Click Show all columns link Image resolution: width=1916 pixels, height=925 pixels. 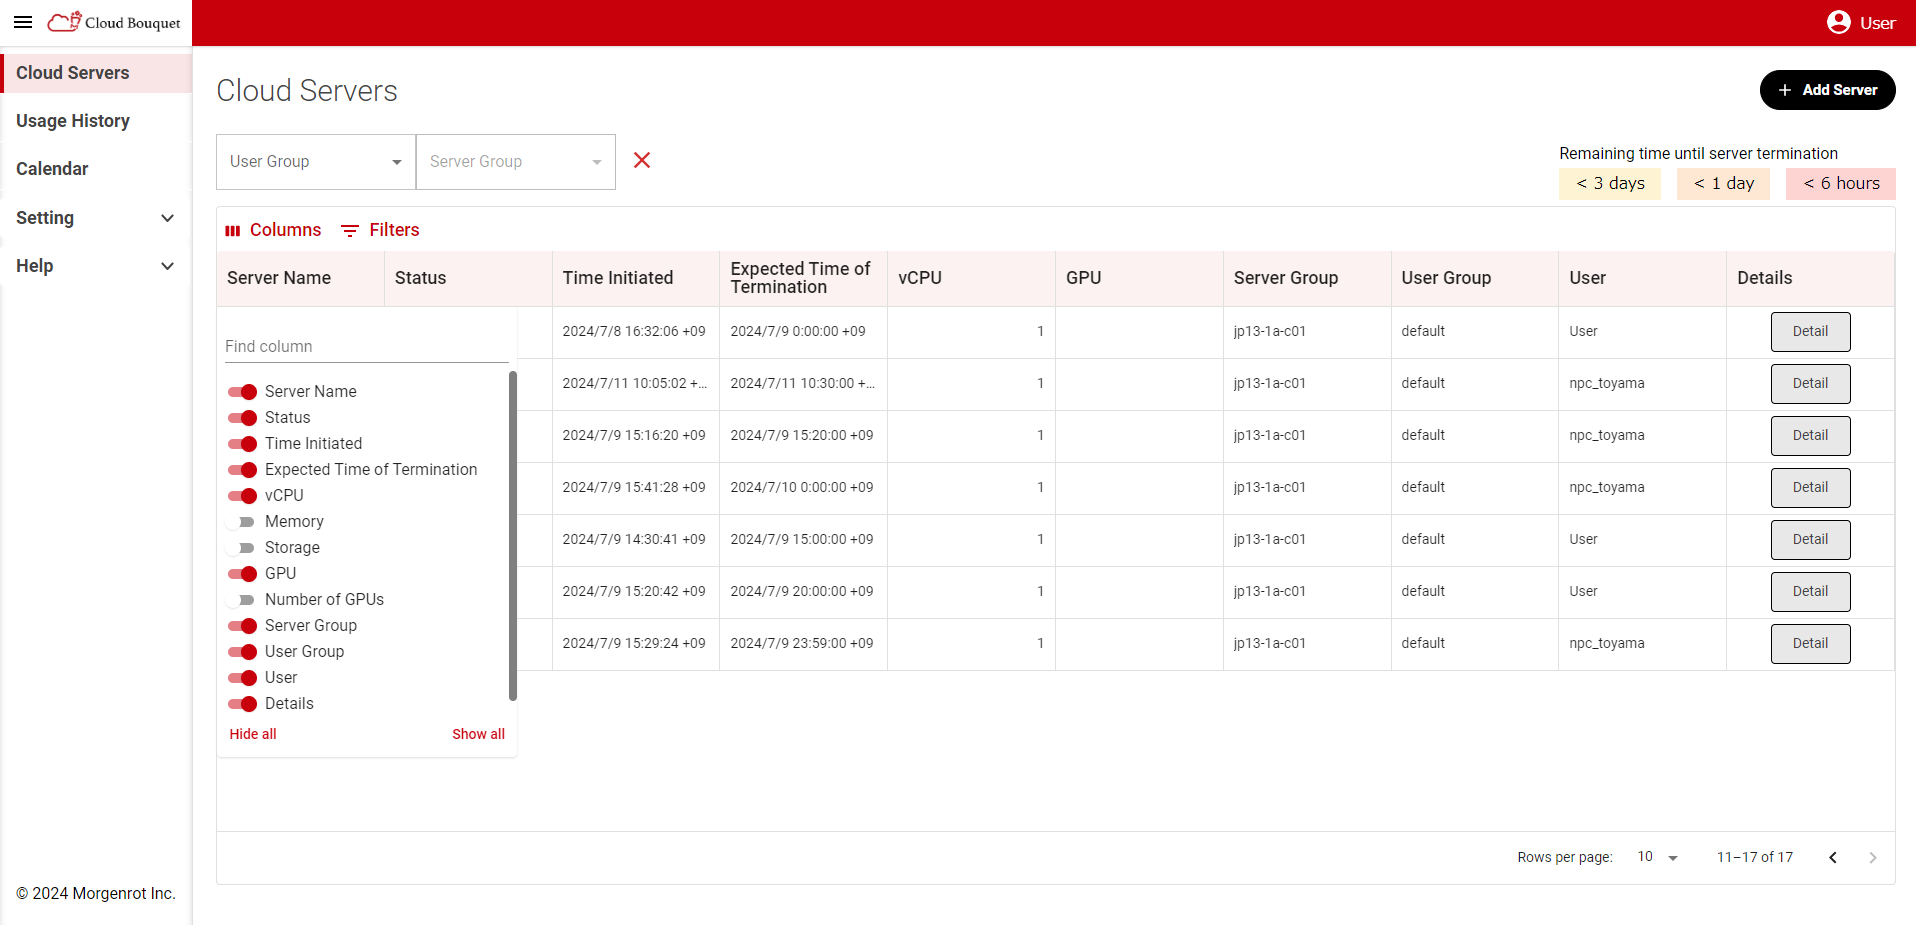click(478, 734)
